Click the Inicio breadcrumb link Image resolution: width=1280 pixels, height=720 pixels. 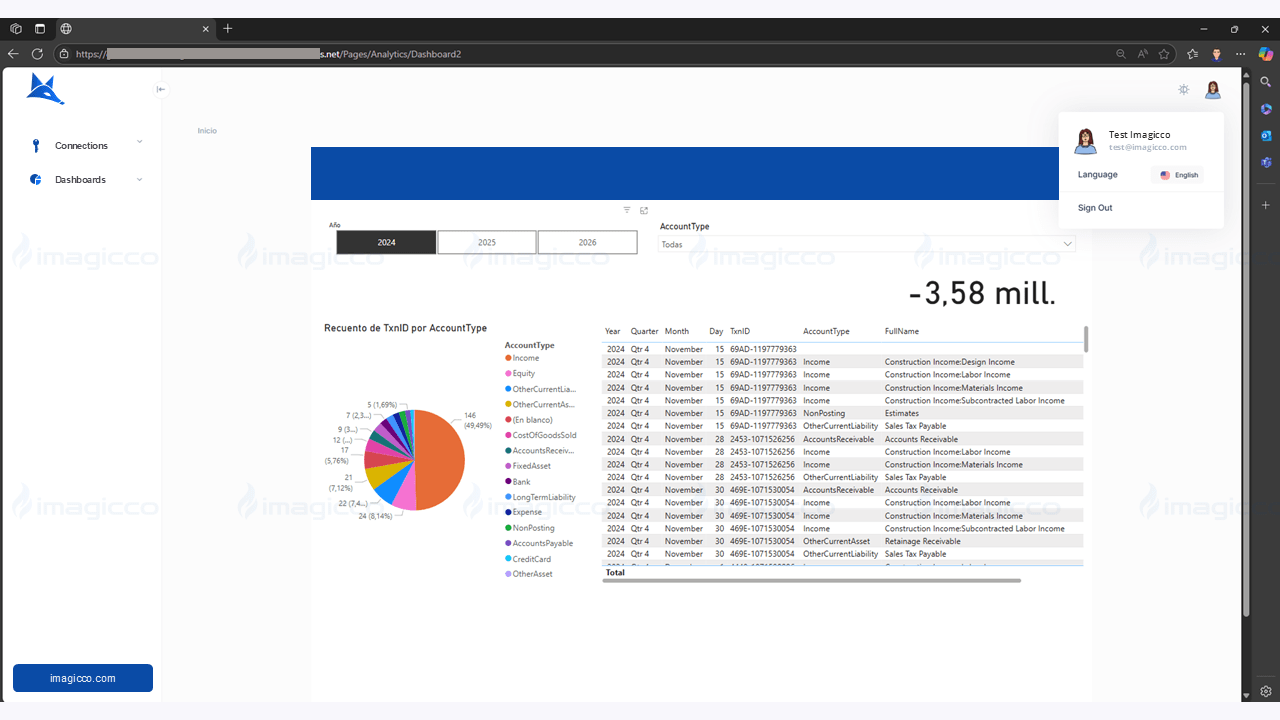[x=207, y=131]
